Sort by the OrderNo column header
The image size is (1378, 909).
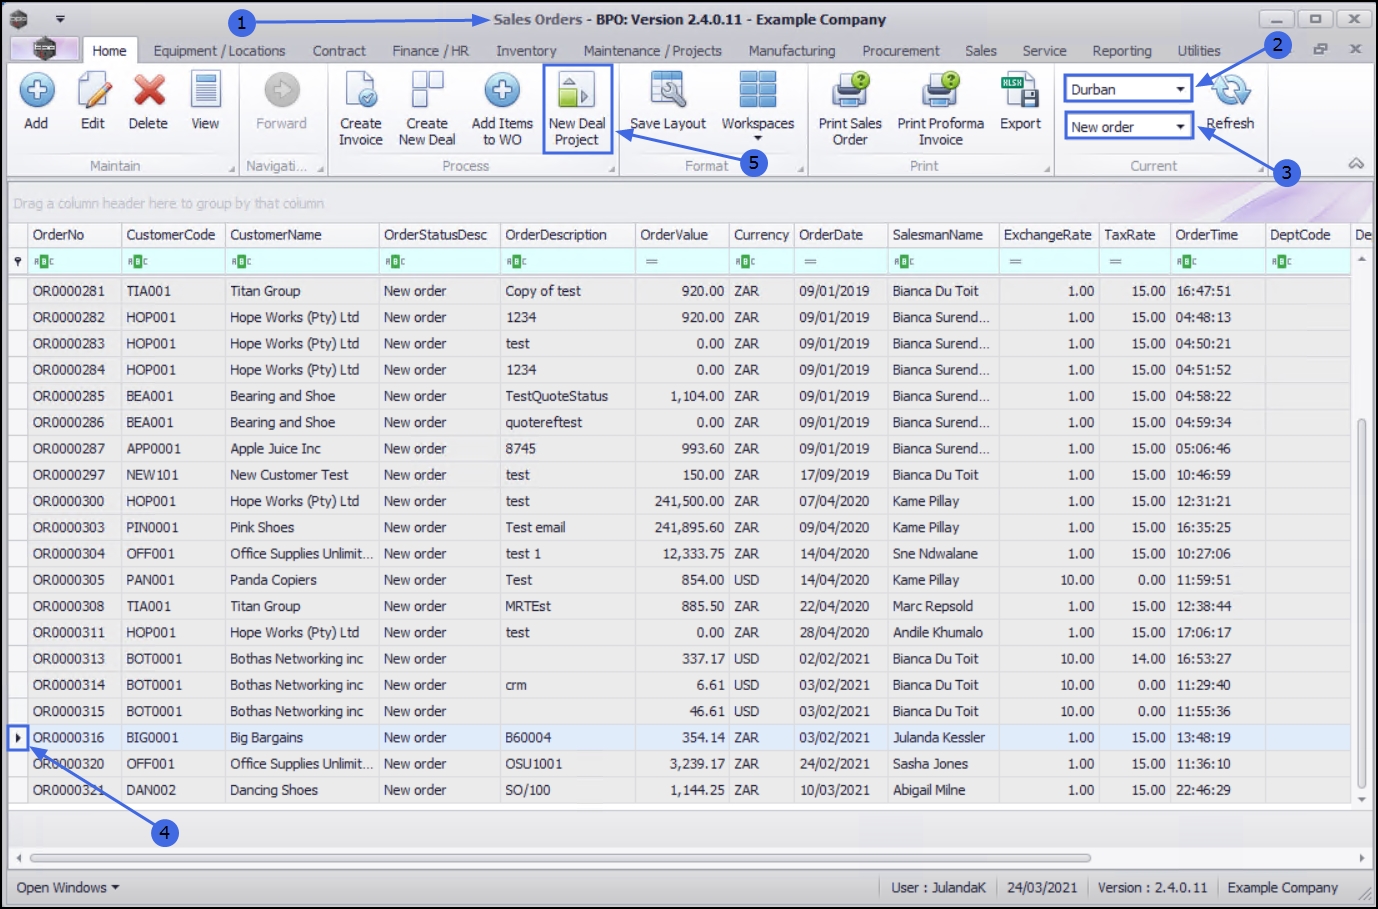pos(75,235)
